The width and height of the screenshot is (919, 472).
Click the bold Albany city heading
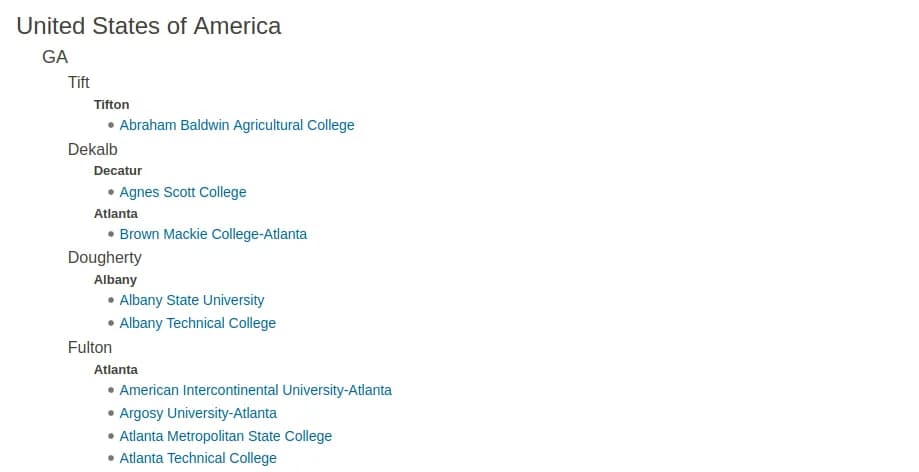click(116, 279)
